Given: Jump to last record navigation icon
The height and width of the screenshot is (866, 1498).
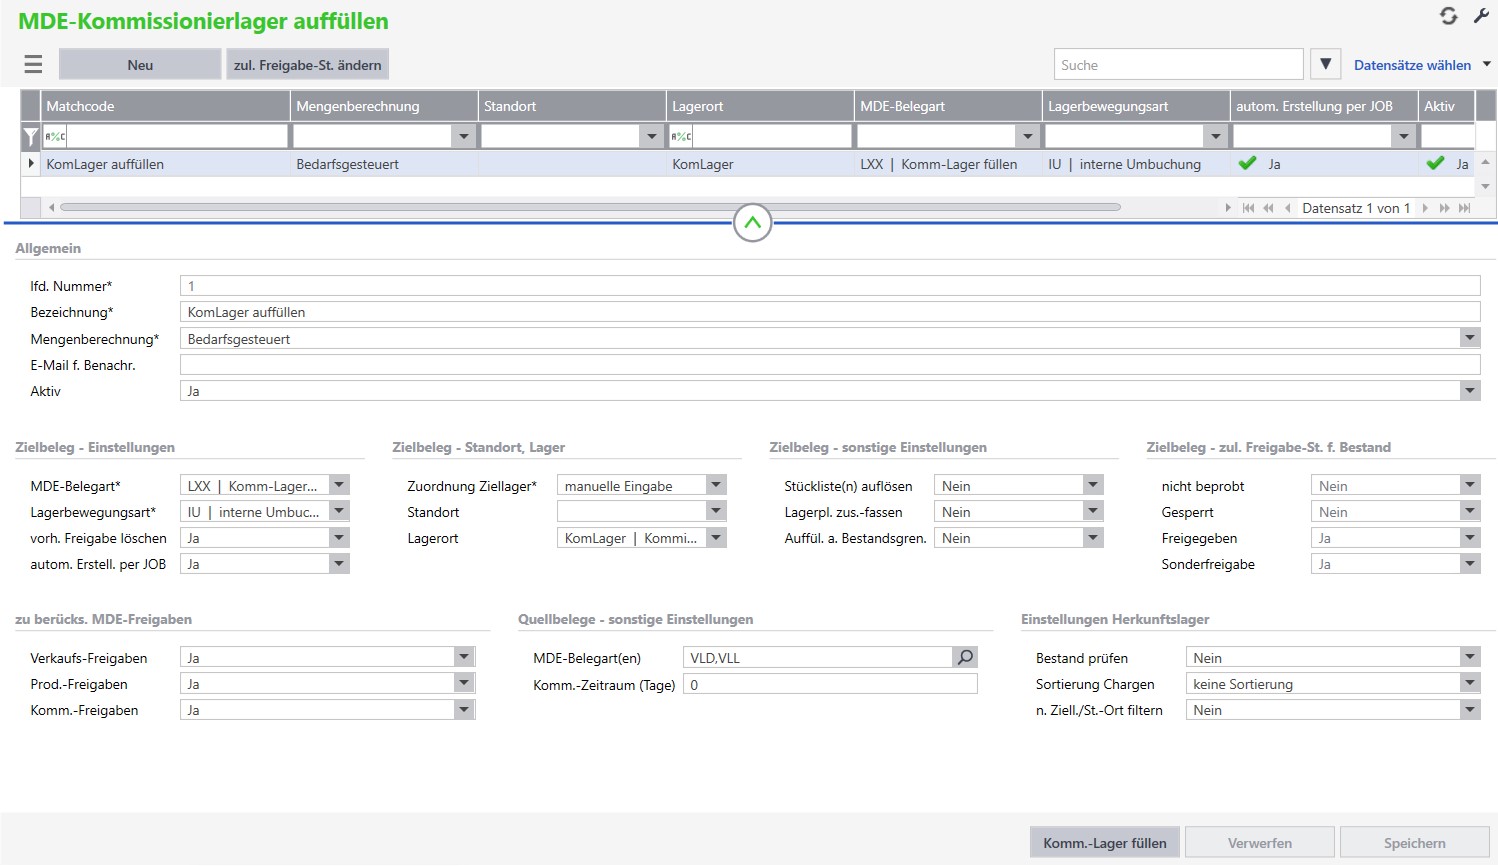Looking at the screenshot, I should [x=1464, y=208].
